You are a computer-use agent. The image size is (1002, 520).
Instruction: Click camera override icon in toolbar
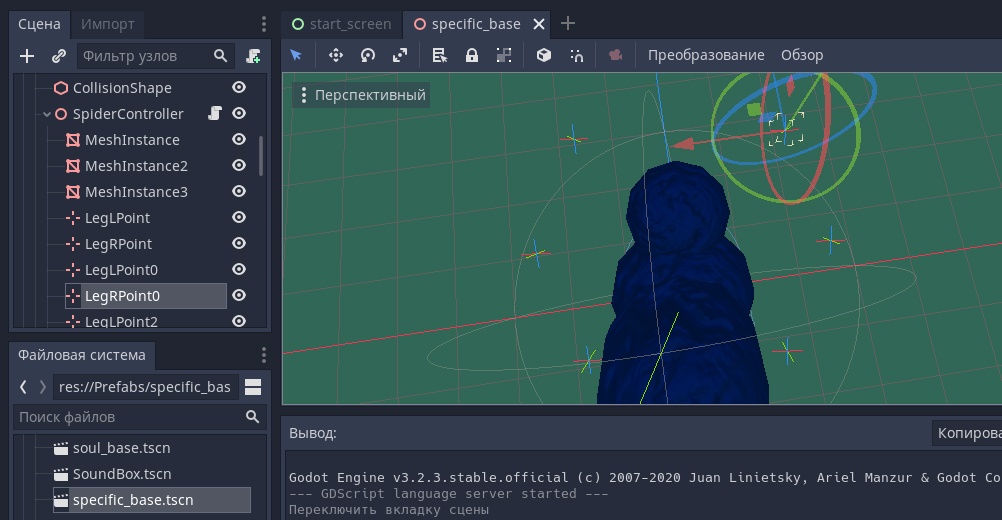pyautogui.click(x=615, y=55)
